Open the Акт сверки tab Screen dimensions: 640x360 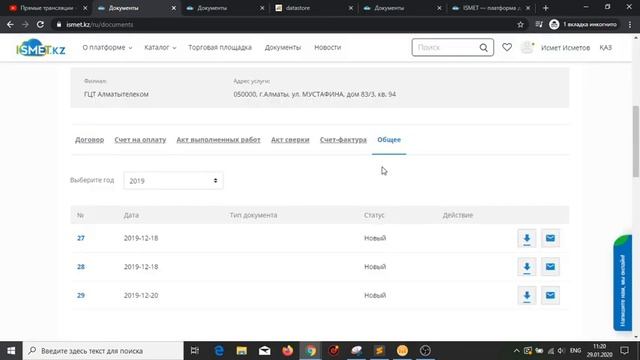(290, 140)
